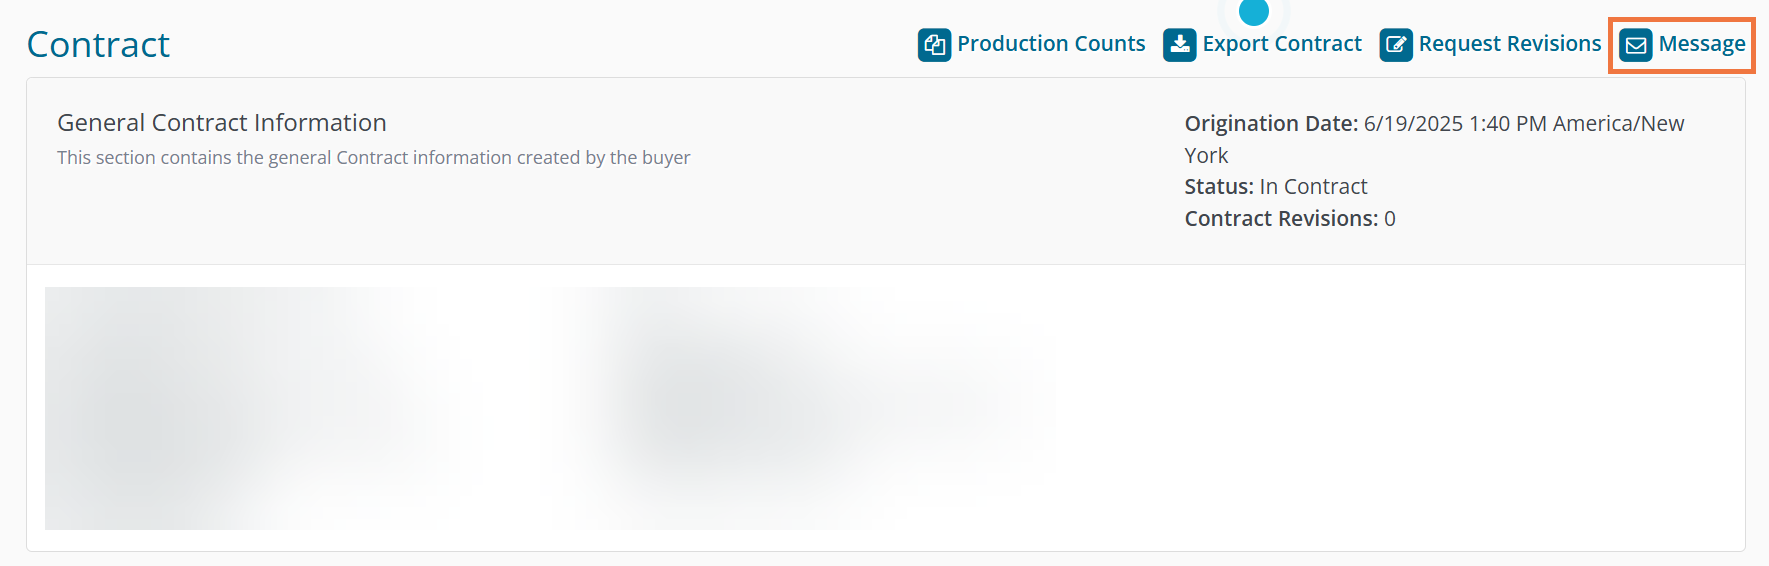Viewport: 1769px width, 566px height.
Task: Click the Contract Revisions count 0
Action: [x=1390, y=219]
